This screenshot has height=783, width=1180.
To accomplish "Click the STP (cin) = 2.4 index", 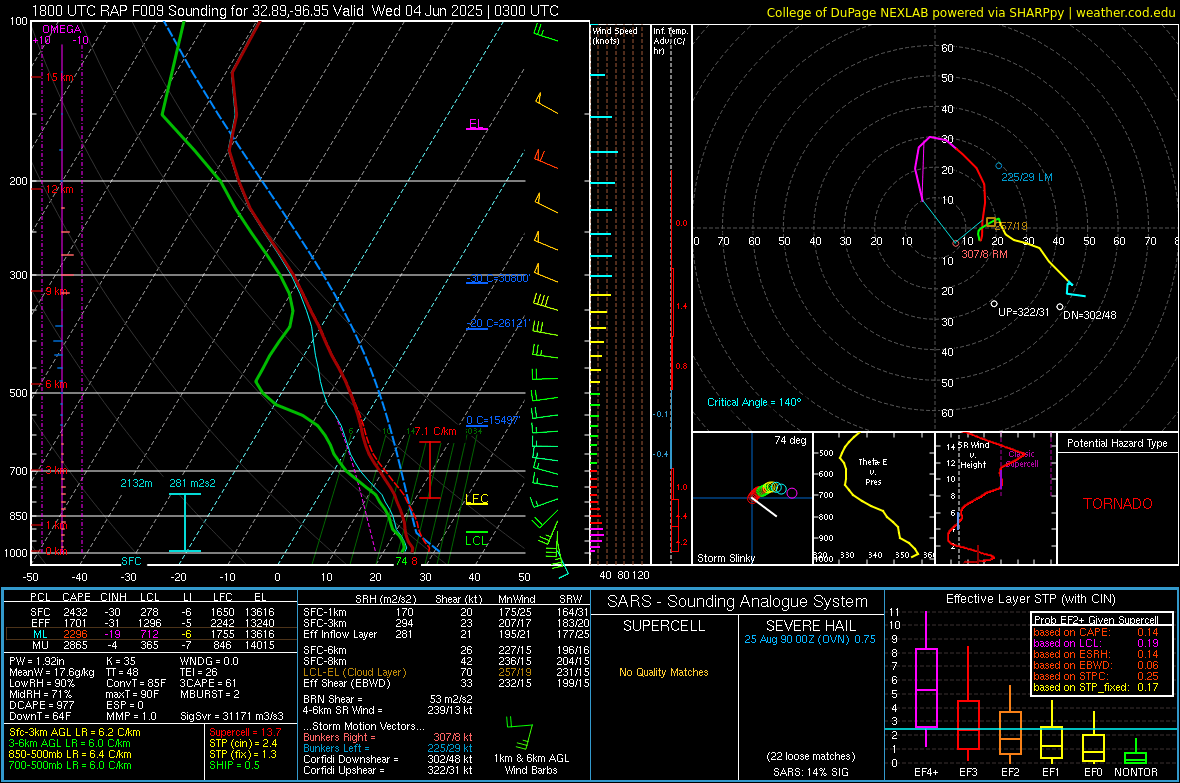I will (243, 743).
